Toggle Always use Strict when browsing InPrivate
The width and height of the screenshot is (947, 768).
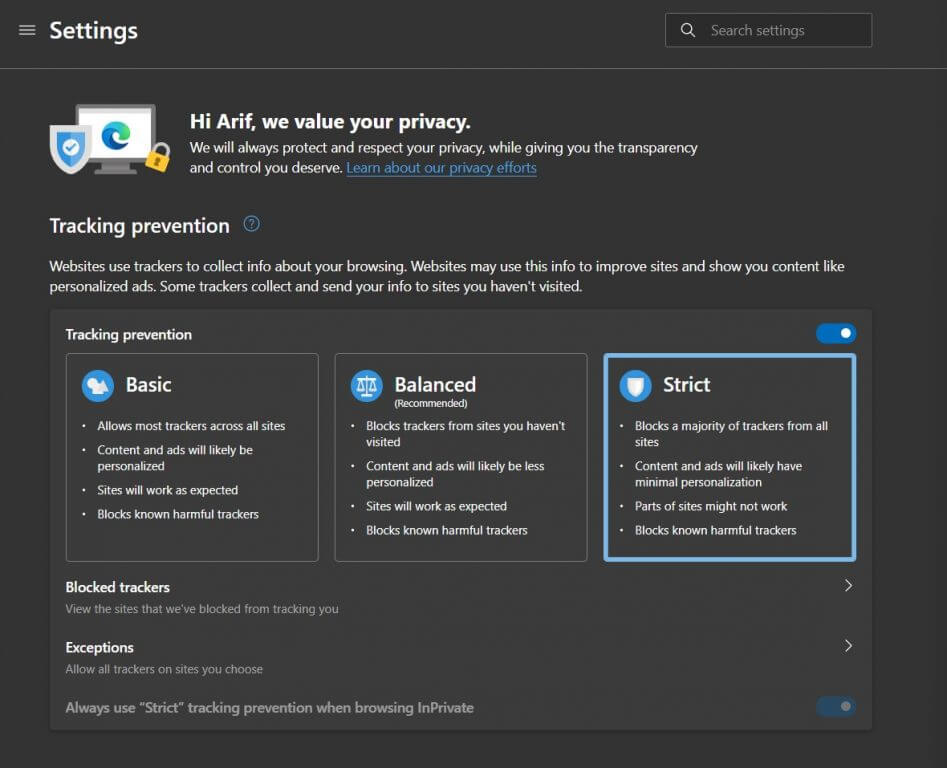click(836, 706)
